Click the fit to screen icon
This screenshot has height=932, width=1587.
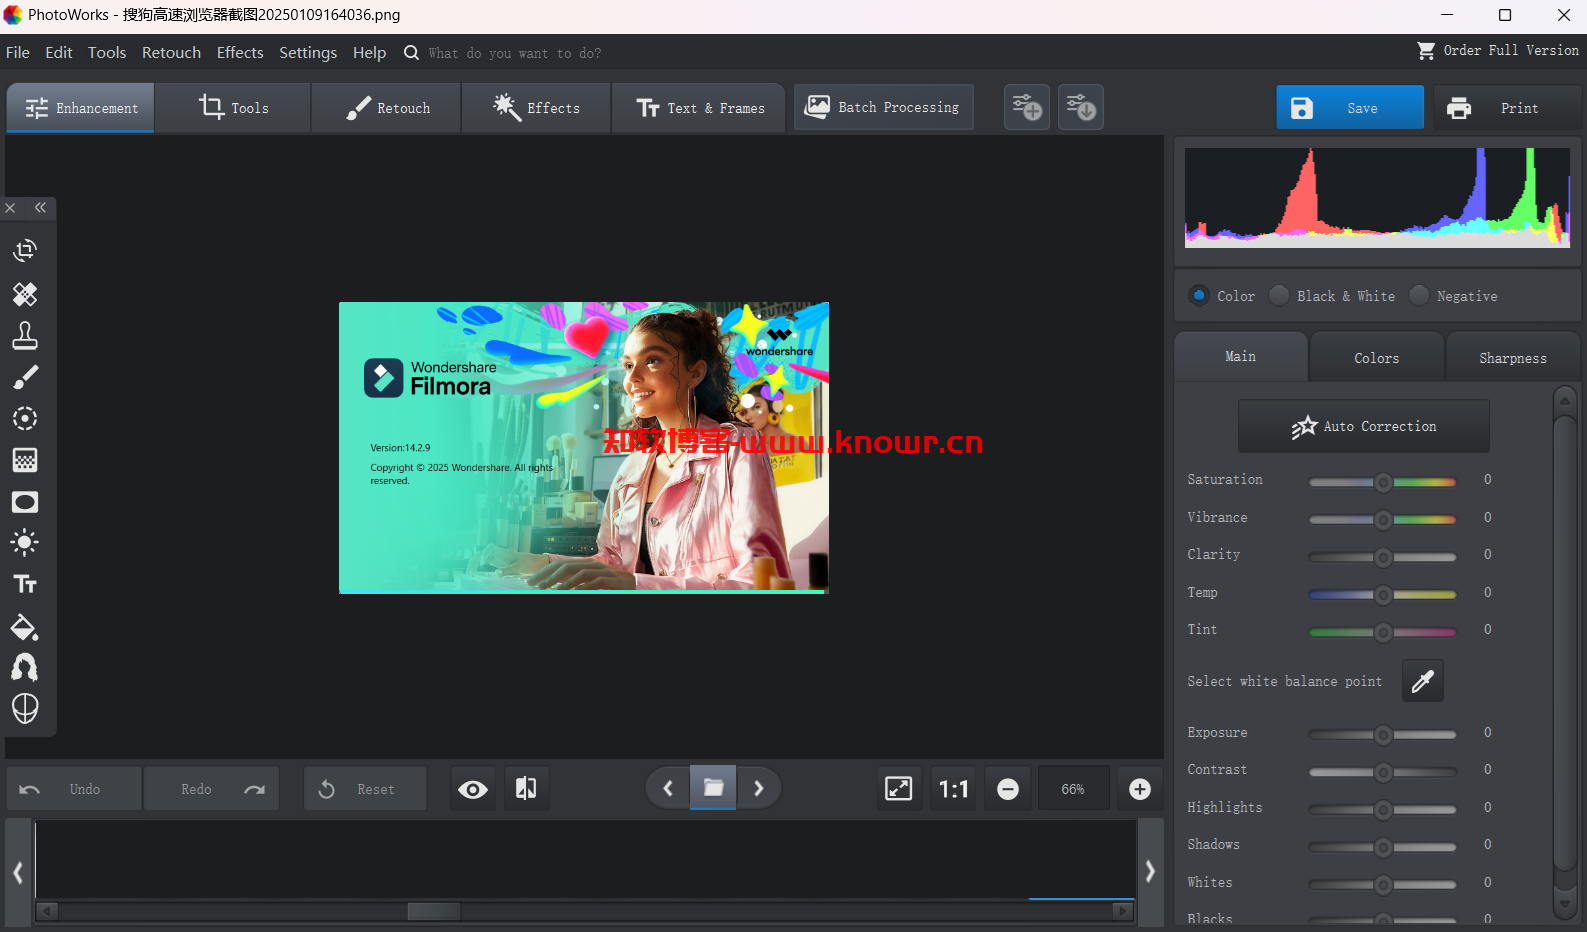(x=899, y=789)
